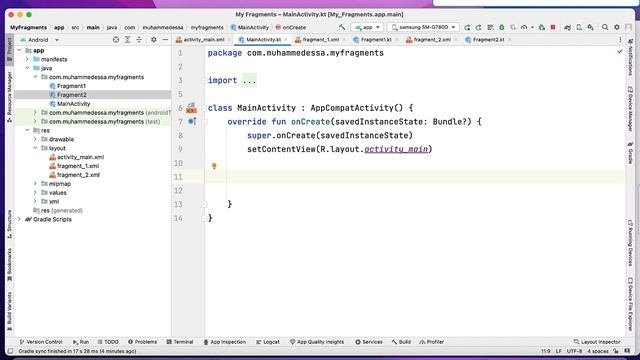
Task: Open the Problems tool window
Action: [142, 342]
